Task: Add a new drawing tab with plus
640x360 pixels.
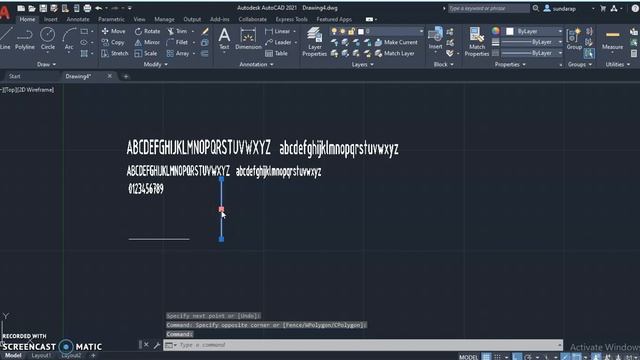Action: pos(126,76)
